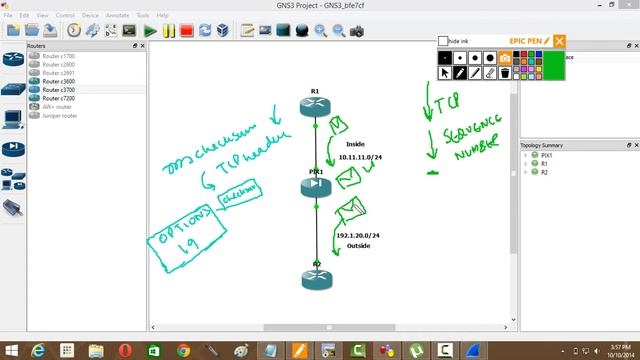Expand R1 in Topology Summary

526,164
